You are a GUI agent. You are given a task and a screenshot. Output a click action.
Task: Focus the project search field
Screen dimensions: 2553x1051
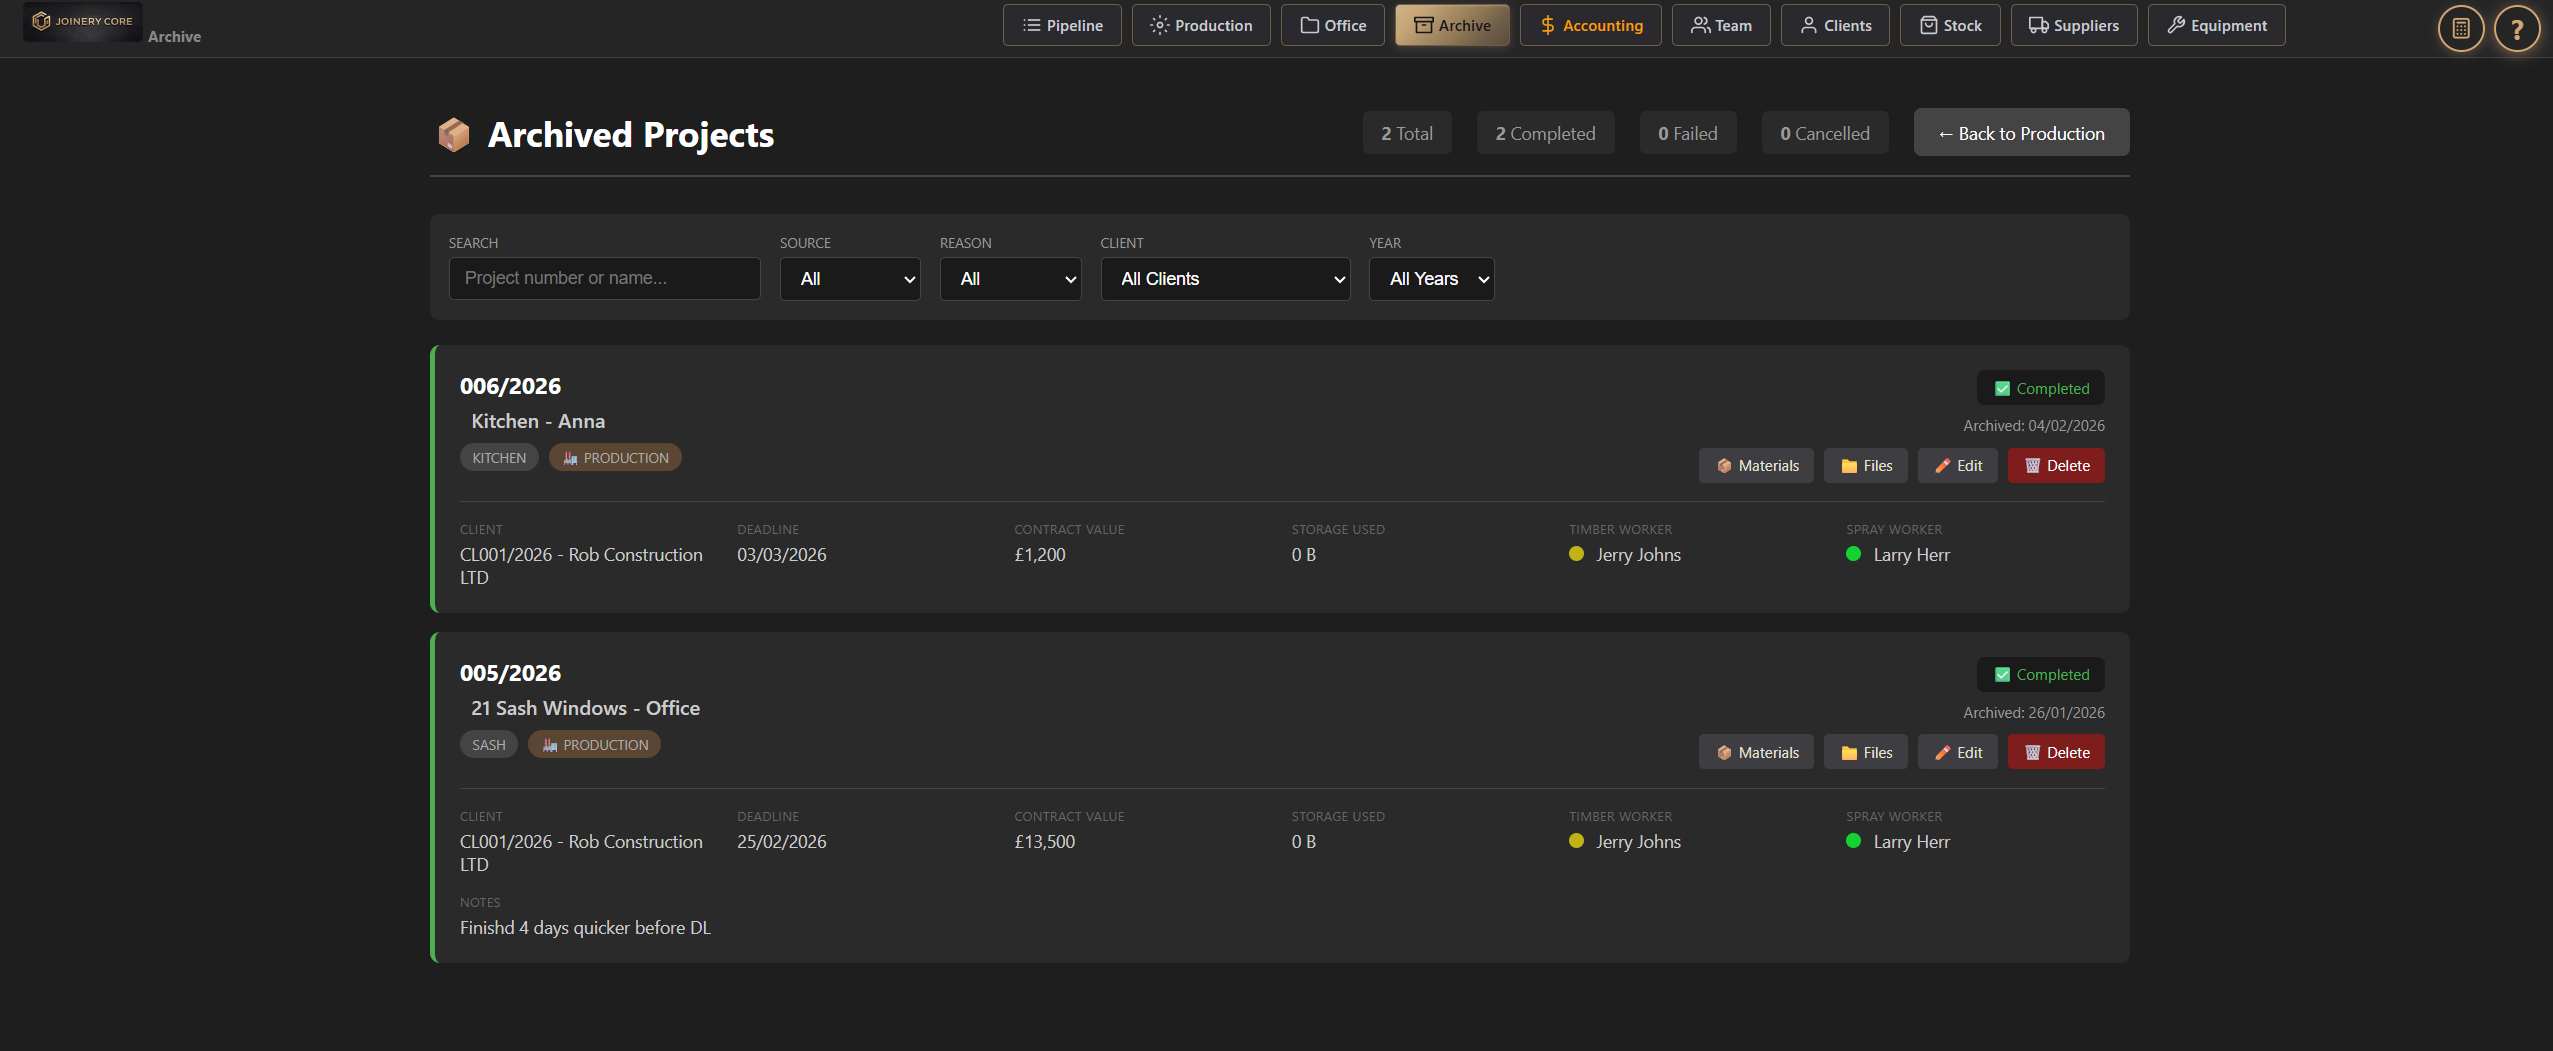click(604, 278)
